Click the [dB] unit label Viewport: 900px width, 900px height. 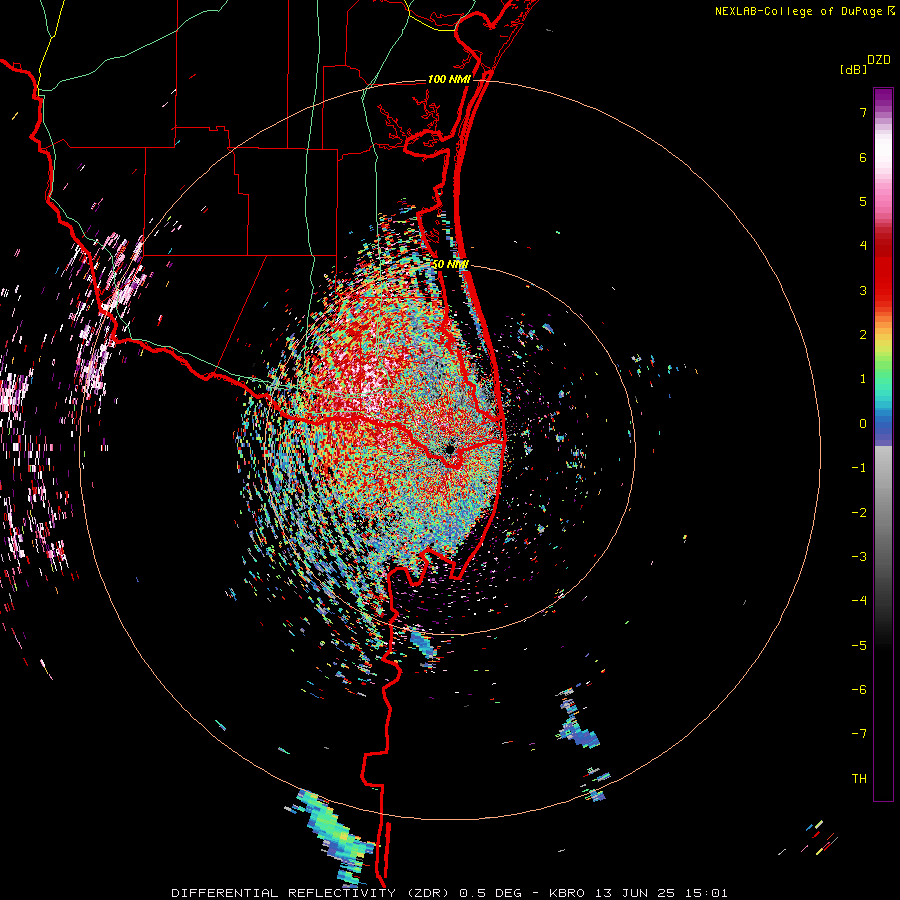853,69
